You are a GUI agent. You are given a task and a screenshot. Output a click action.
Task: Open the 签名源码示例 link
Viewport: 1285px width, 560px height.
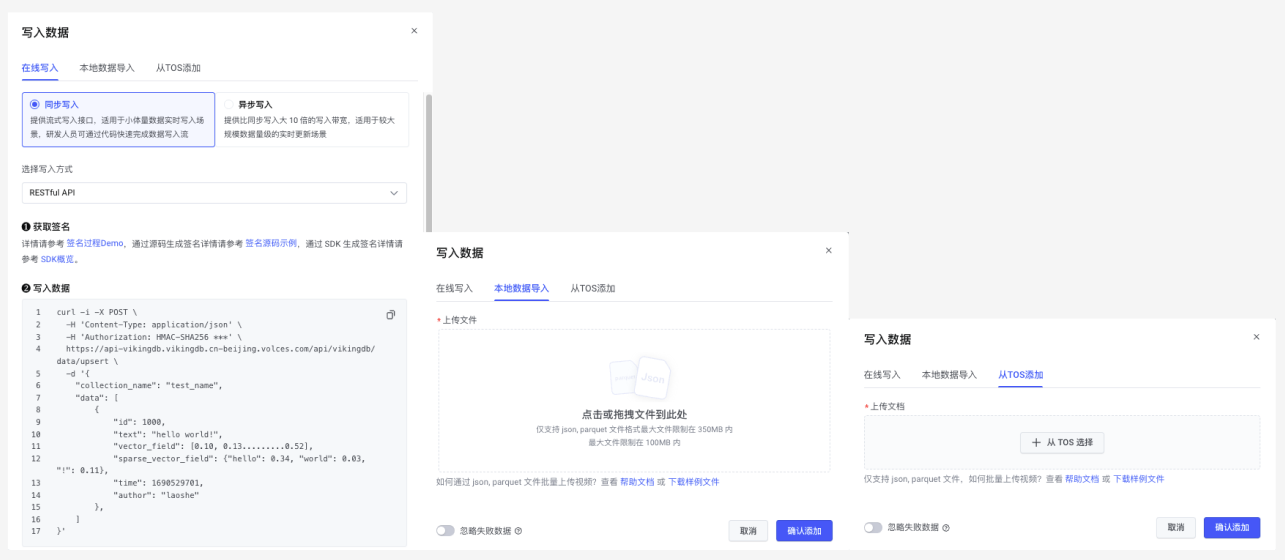click(271, 243)
